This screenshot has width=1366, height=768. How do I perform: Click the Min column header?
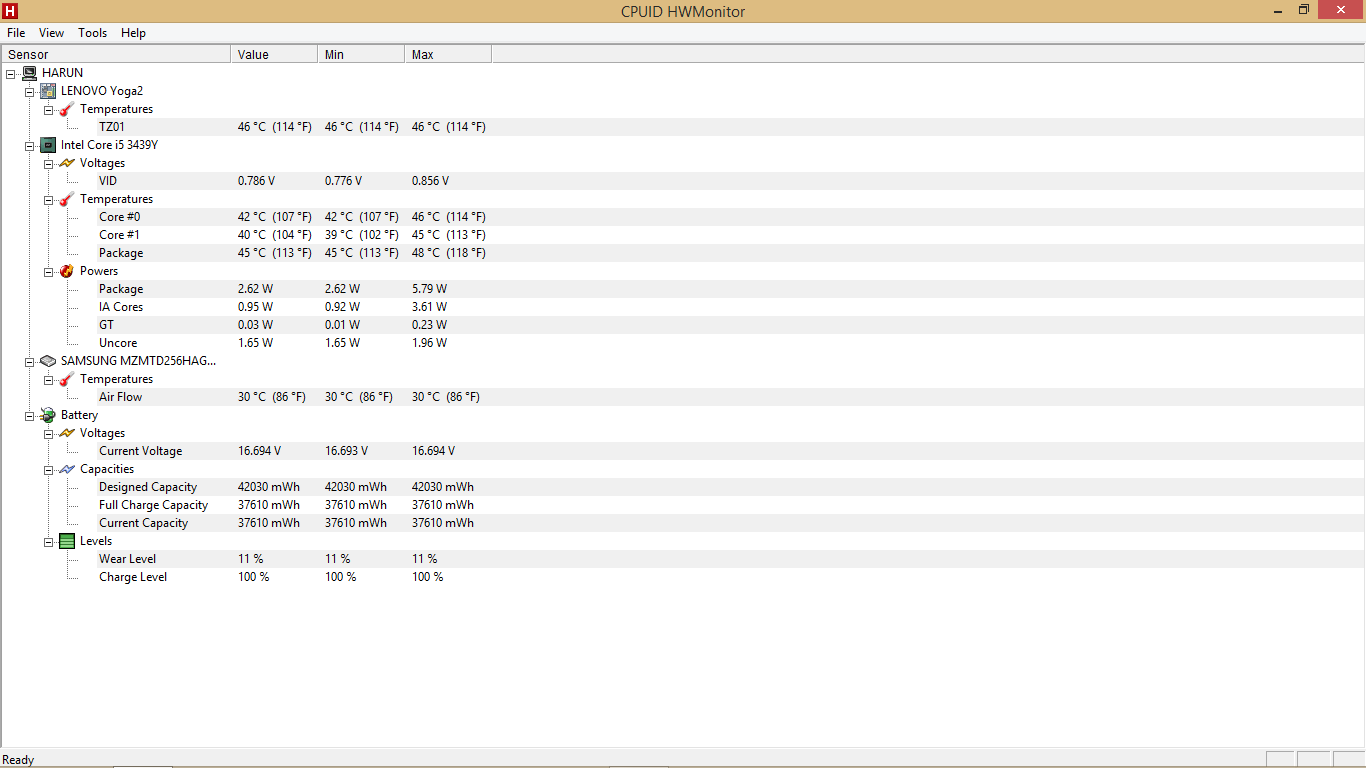(x=361, y=55)
